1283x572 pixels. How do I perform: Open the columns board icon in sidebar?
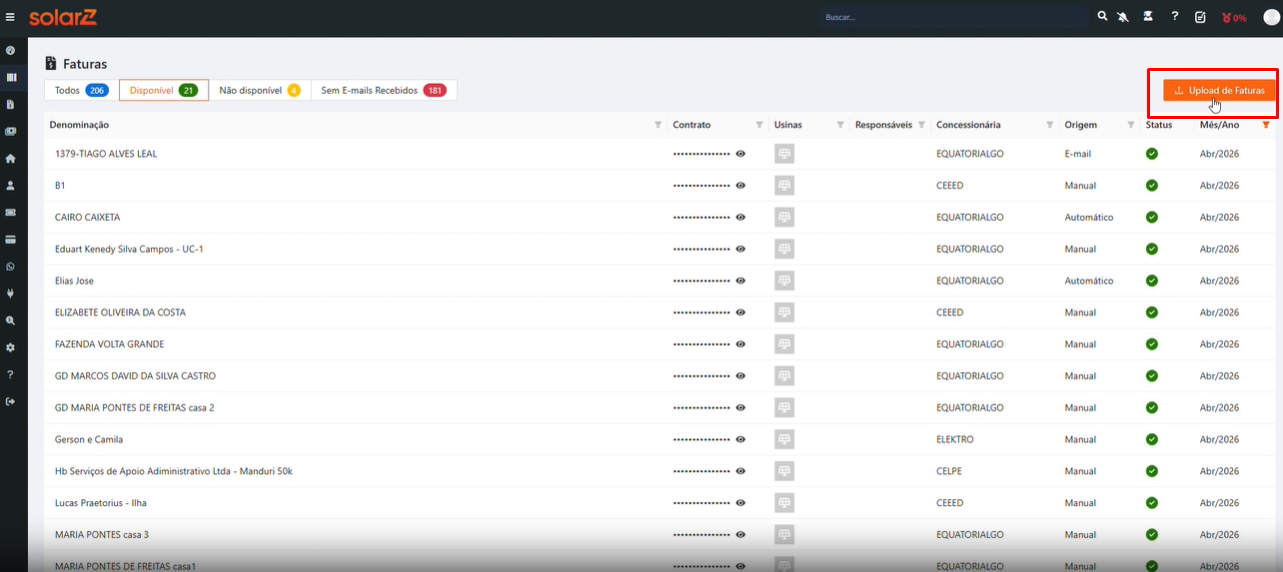(10, 77)
